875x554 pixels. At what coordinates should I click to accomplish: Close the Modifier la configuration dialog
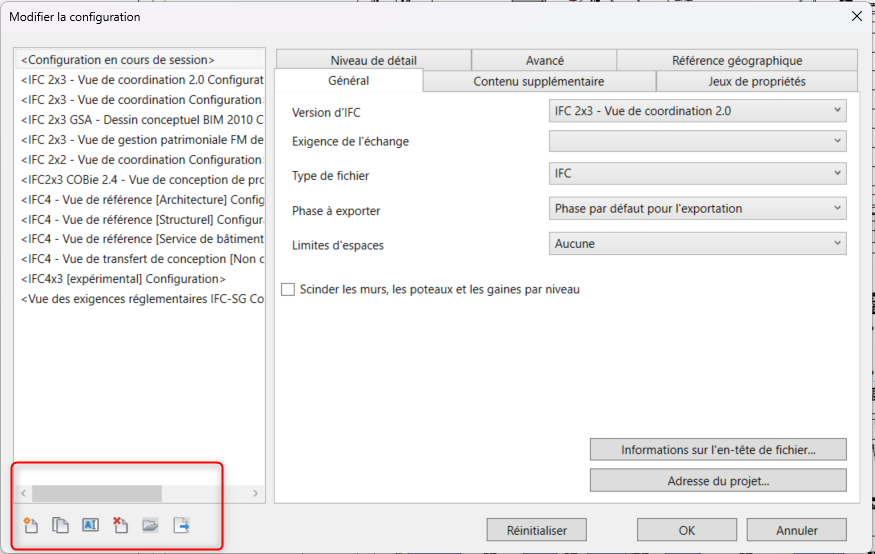point(857,16)
